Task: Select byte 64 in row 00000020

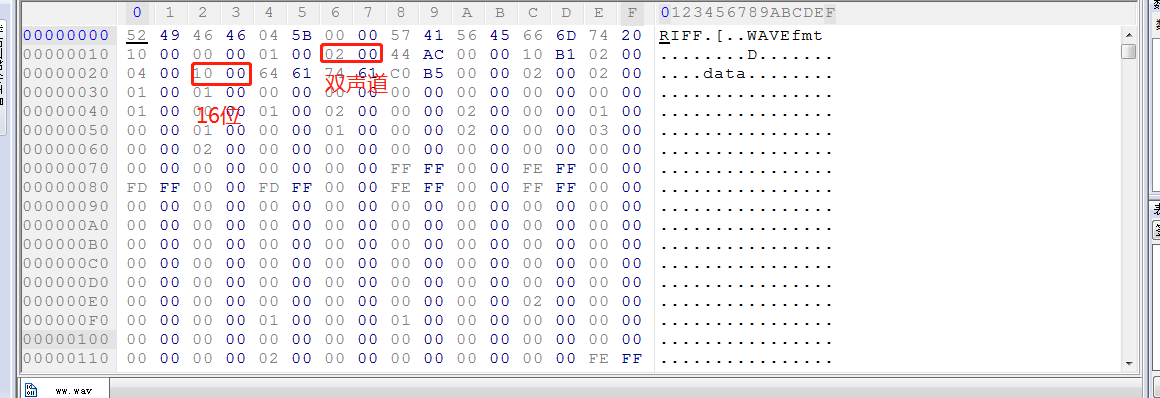Action: coord(269,73)
